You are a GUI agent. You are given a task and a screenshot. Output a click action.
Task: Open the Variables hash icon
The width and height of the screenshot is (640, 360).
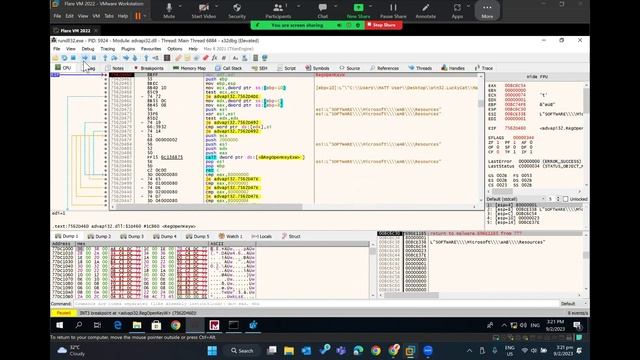tap(224, 58)
